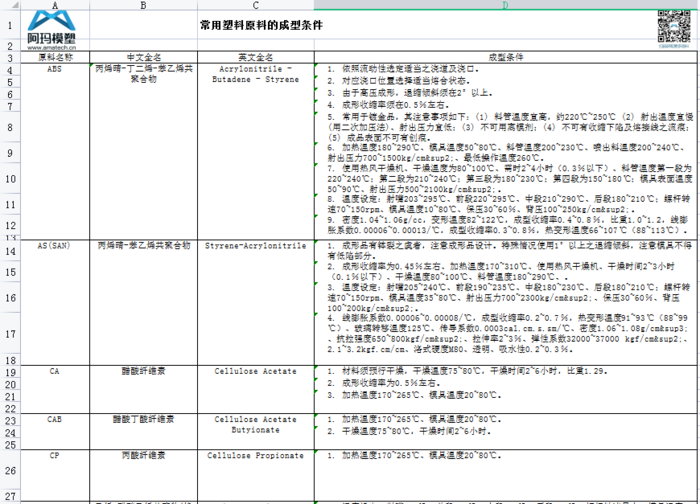Select ABS condition 1 about 浇道及浇口

505,69
